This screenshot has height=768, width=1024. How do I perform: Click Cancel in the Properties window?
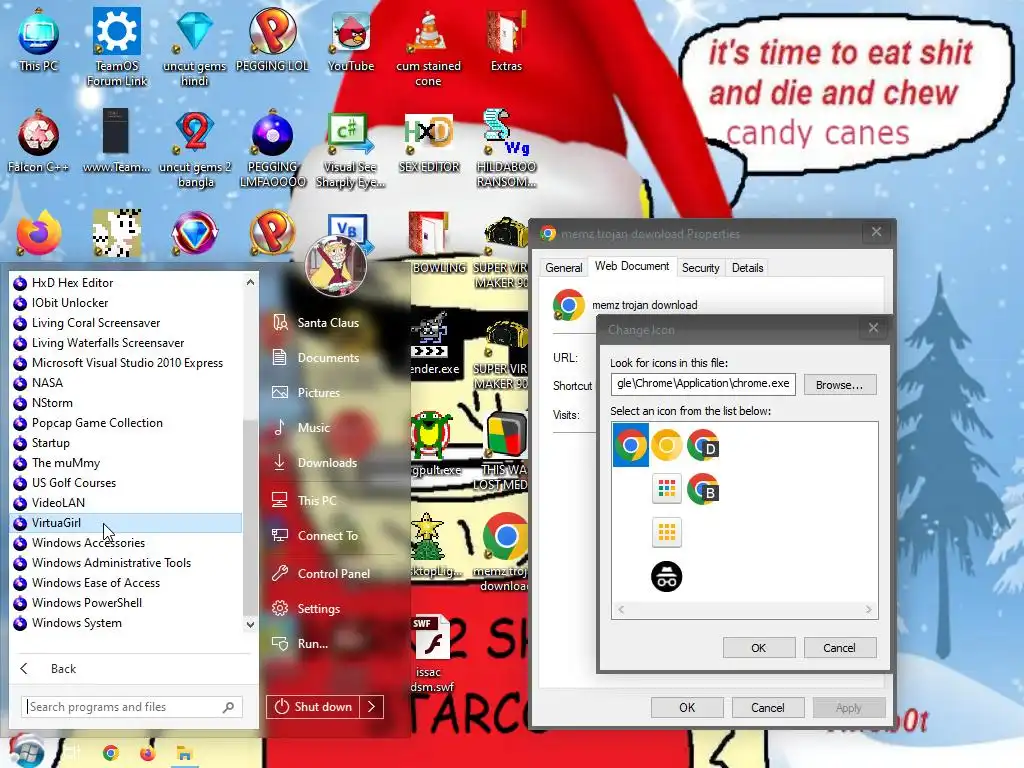pos(767,707)
